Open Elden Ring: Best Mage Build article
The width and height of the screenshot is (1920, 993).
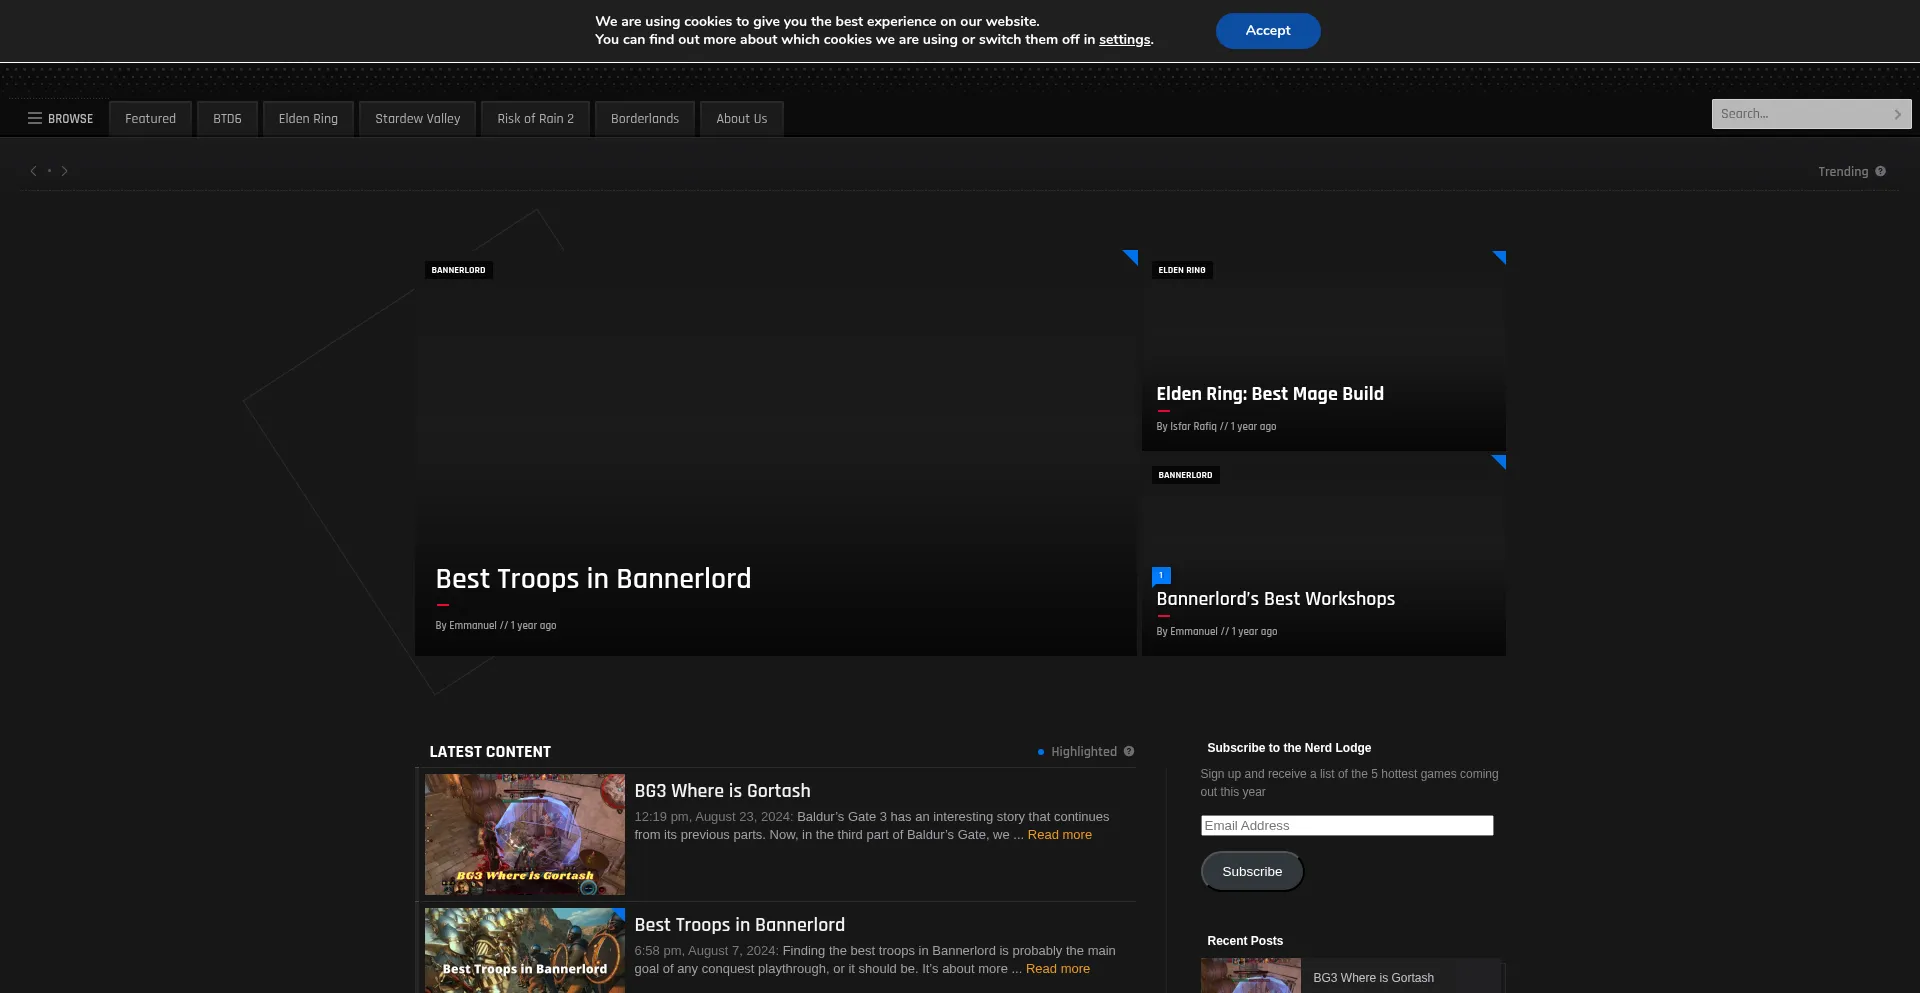pos(1269,394)
